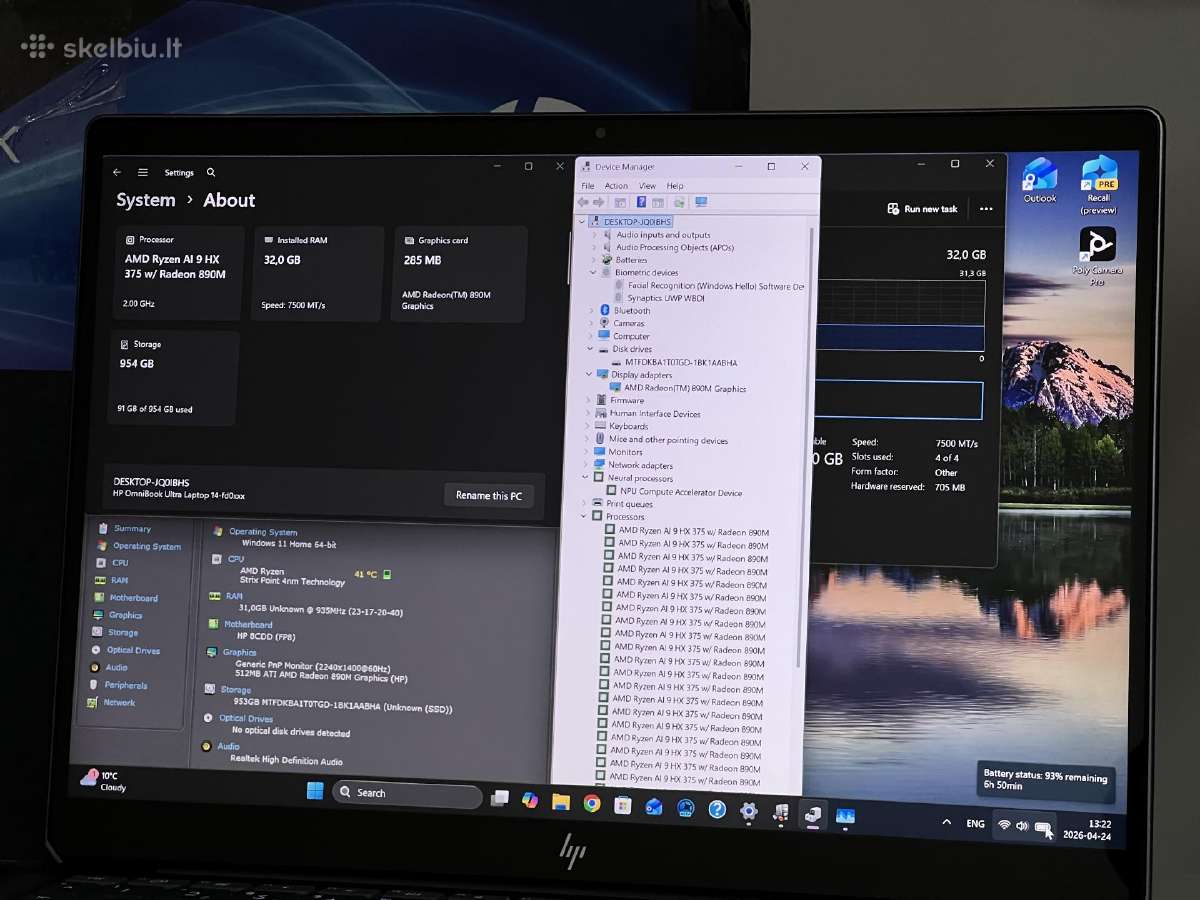The height and width of the screenshot is (900, 1200).
Task: Expand the Bluetooth node
Action: pyautogui.click(x=593, y=311)
